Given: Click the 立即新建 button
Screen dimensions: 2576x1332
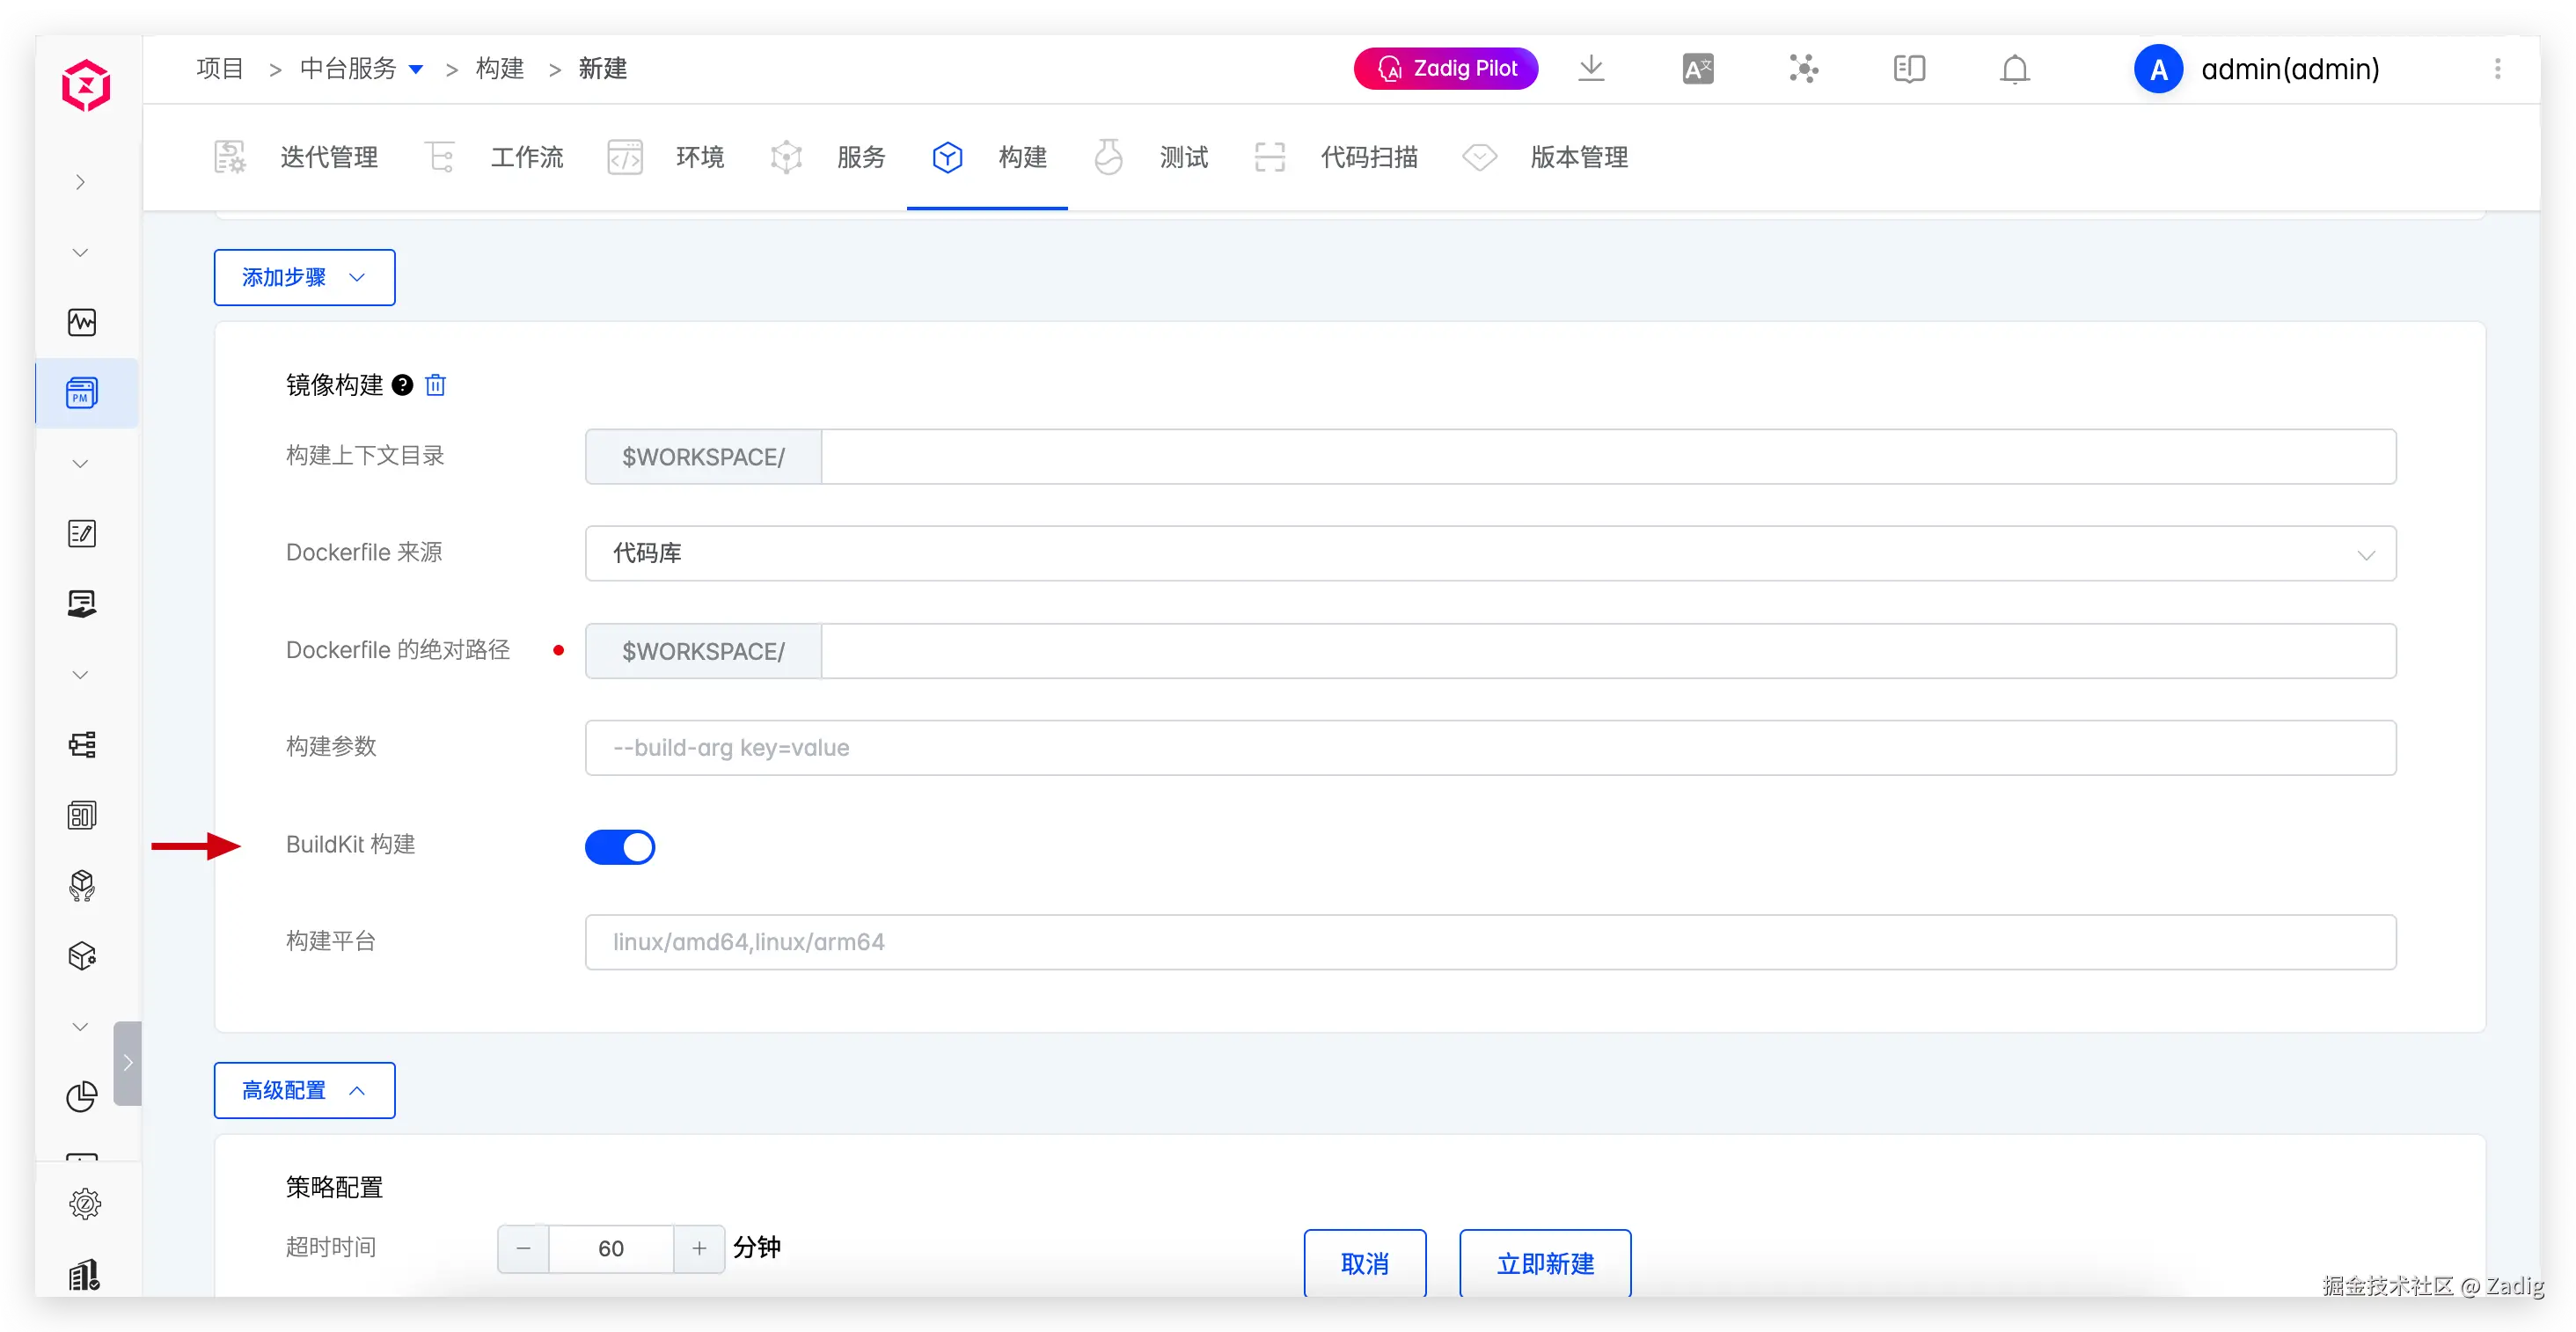Looking at the screenshot, I should [x=1545, y=1263].
